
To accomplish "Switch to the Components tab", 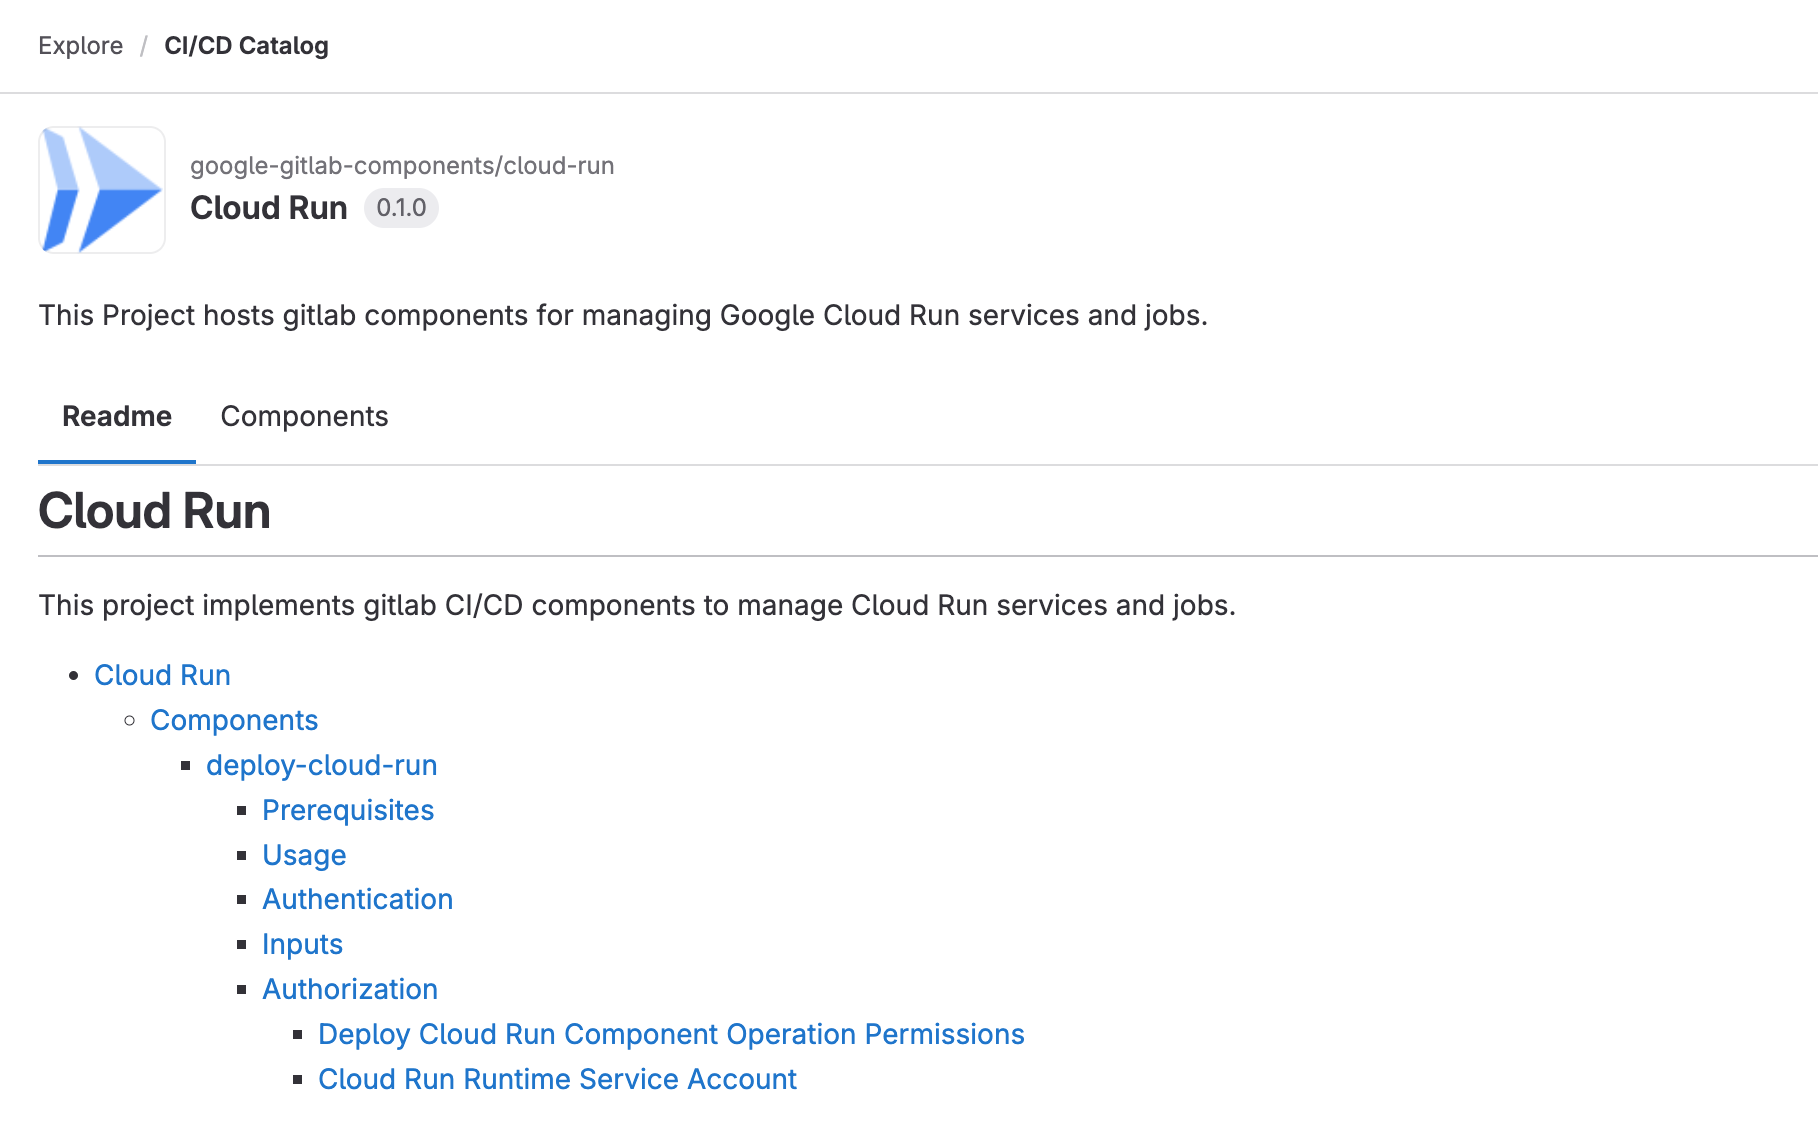I will (x=304, y=416).
